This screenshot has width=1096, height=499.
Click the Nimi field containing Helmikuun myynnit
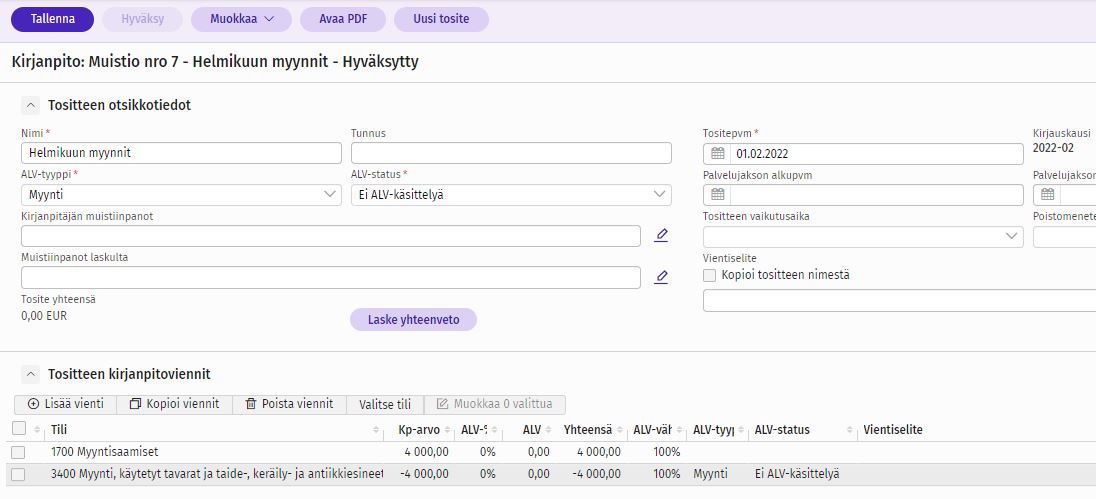coord(182,153)
